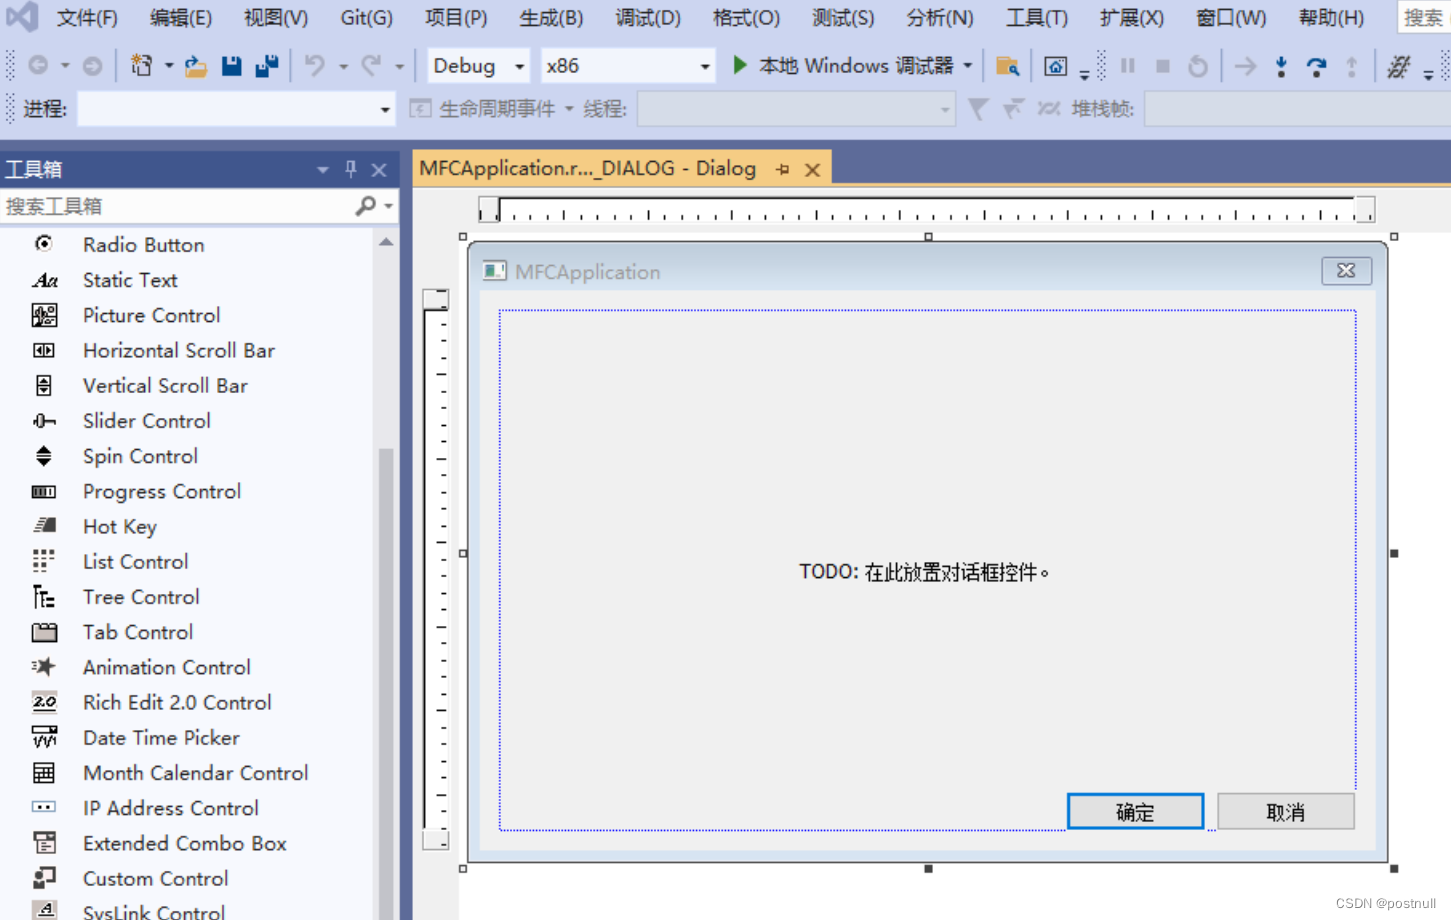Select the Rich Edit 2.0 Control icon
This screenshot has height=920, width=1451.
point(44,702)
